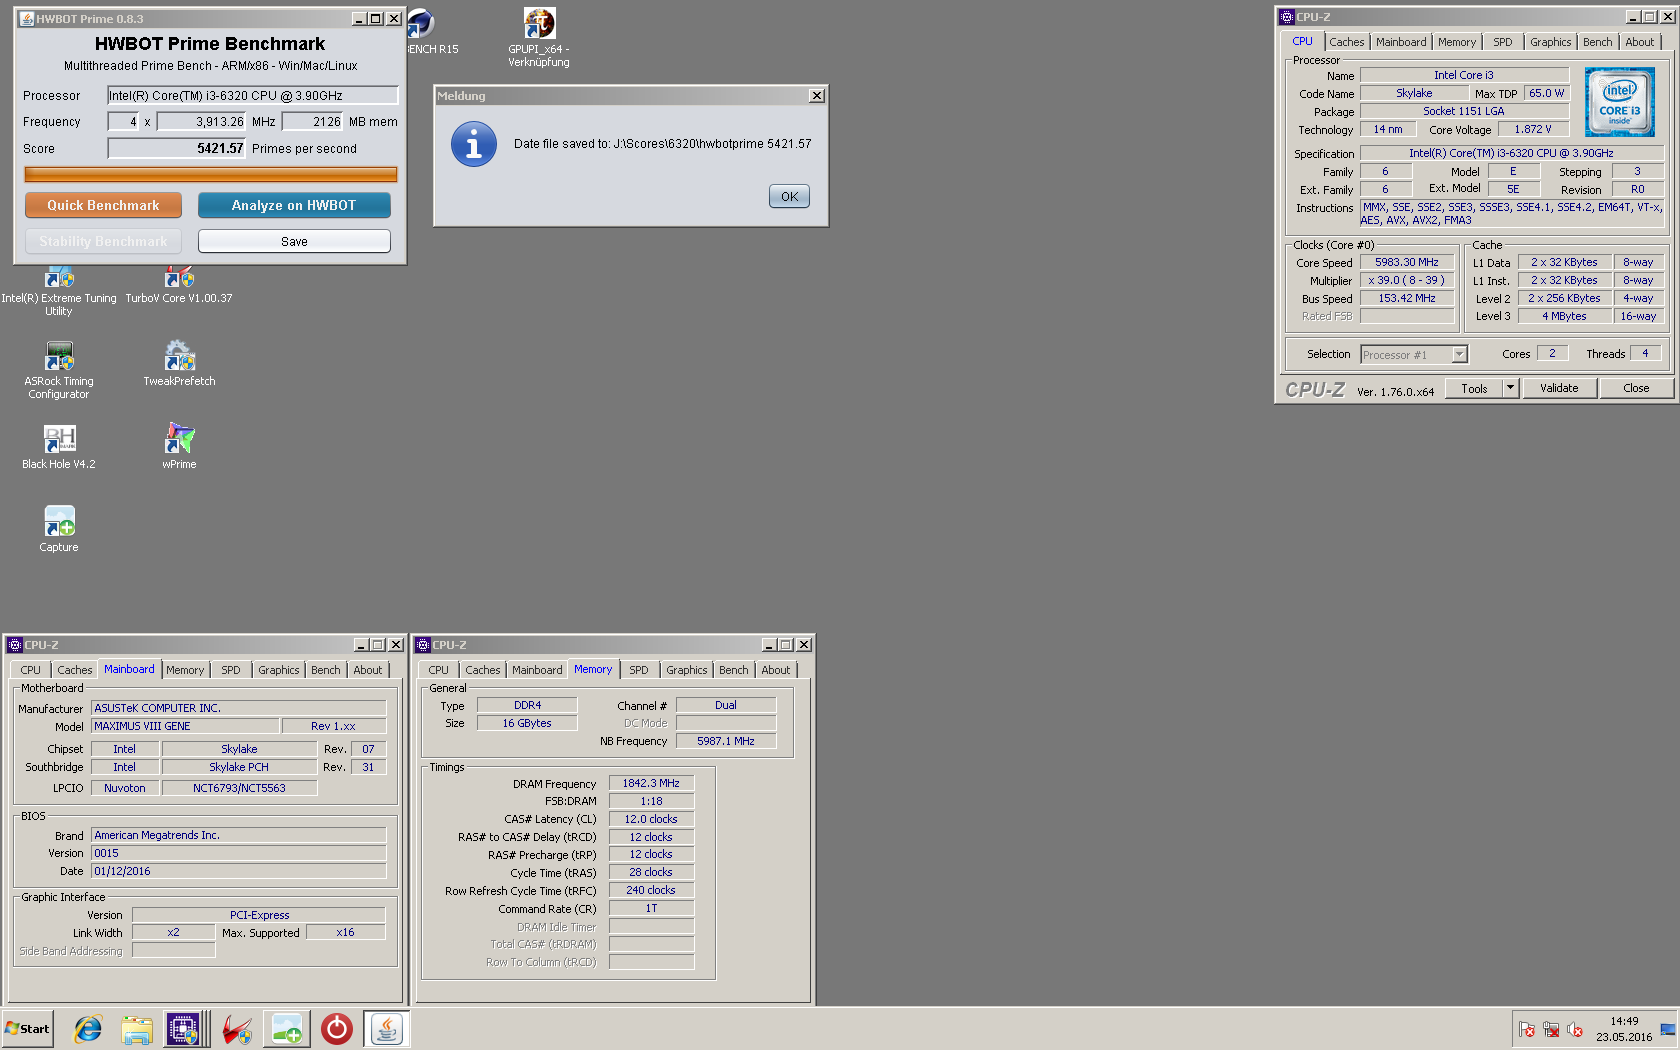Select the GPUPI_x64 desktop shortcut icon

[x=539, y=38]
